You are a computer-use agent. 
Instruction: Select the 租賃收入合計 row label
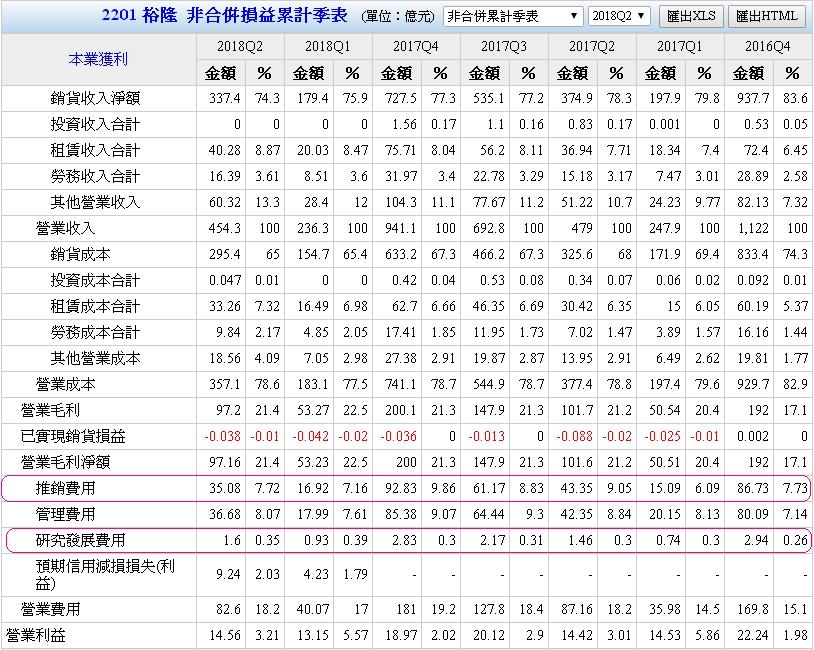pyautogui.click(x=95, y=150)
